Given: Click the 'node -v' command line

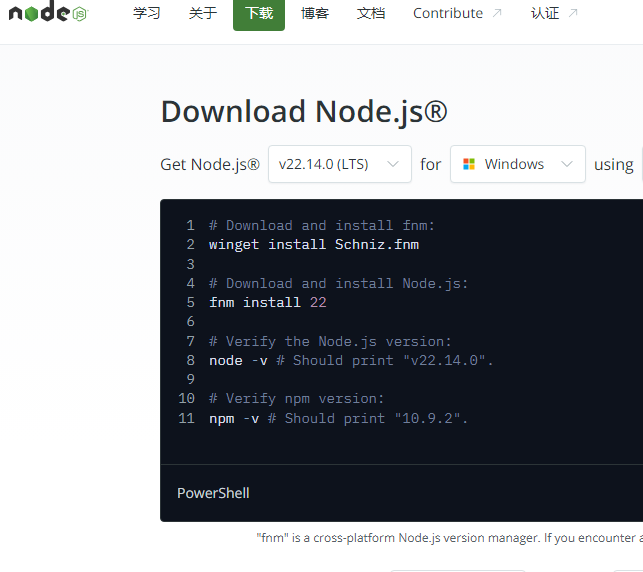Looking at the screenshot, I should [x=351, y=360].
